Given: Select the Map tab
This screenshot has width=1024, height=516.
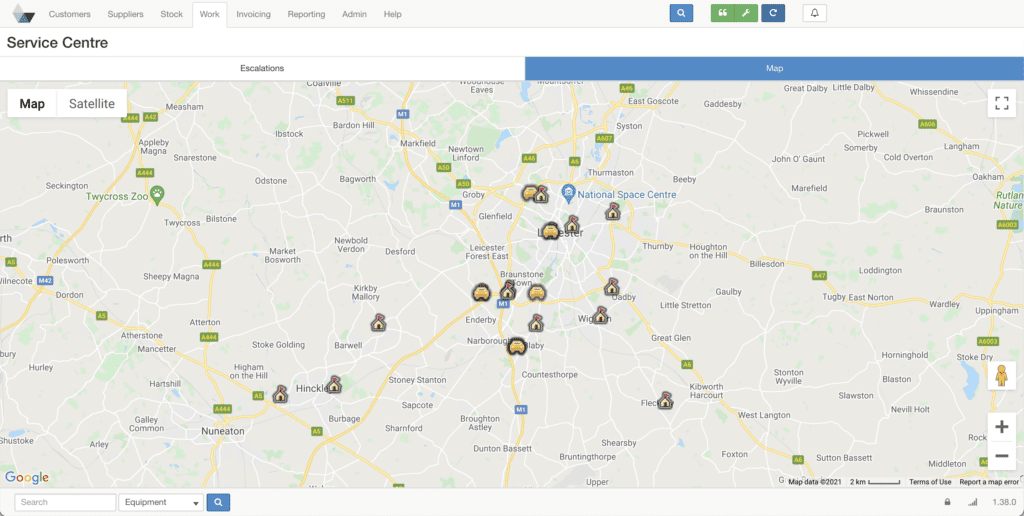Looking at the screenshot, I should tap(775, 68).
